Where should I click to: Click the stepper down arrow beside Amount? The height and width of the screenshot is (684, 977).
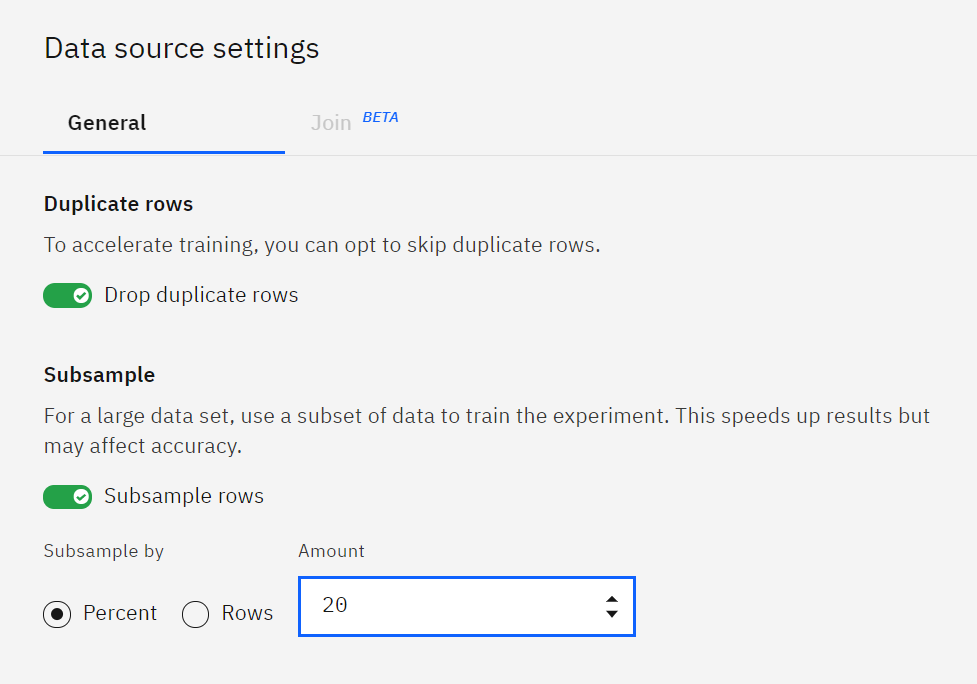[611, 613]
